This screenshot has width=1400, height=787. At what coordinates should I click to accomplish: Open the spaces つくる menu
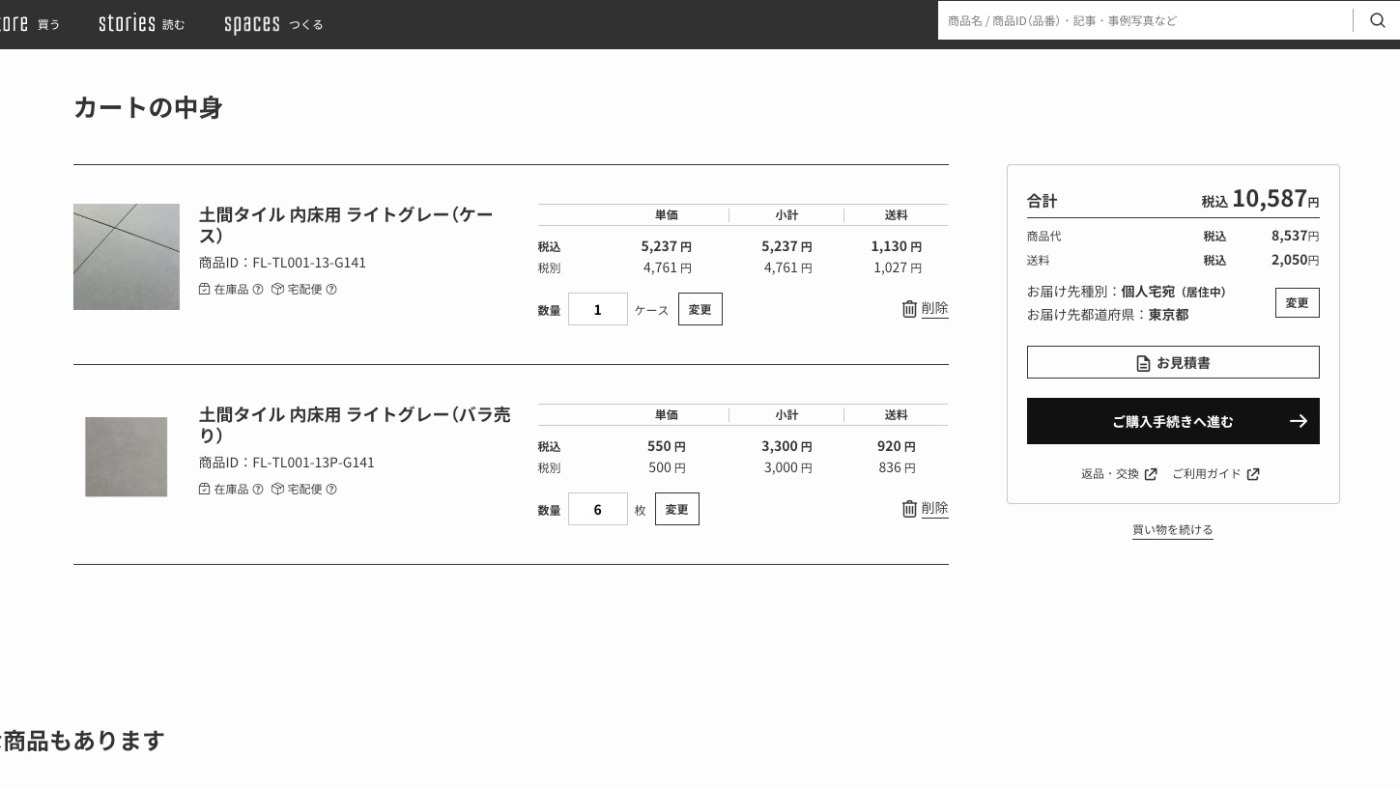tap(273, 24)
